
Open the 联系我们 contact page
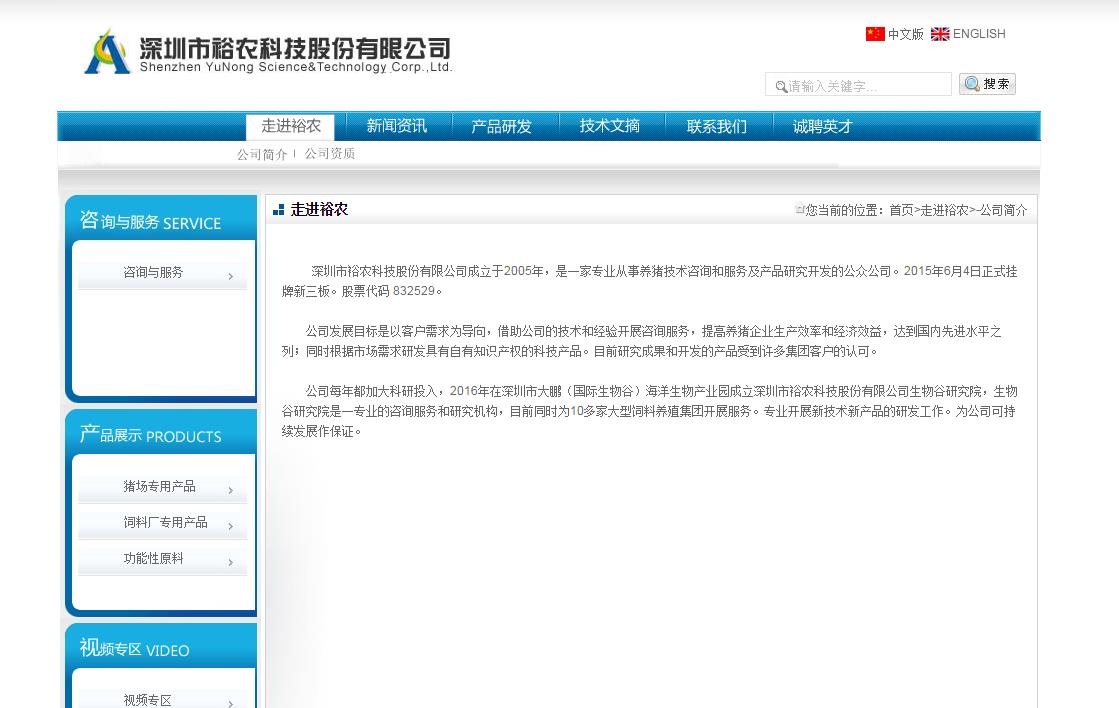pos(716,126)
